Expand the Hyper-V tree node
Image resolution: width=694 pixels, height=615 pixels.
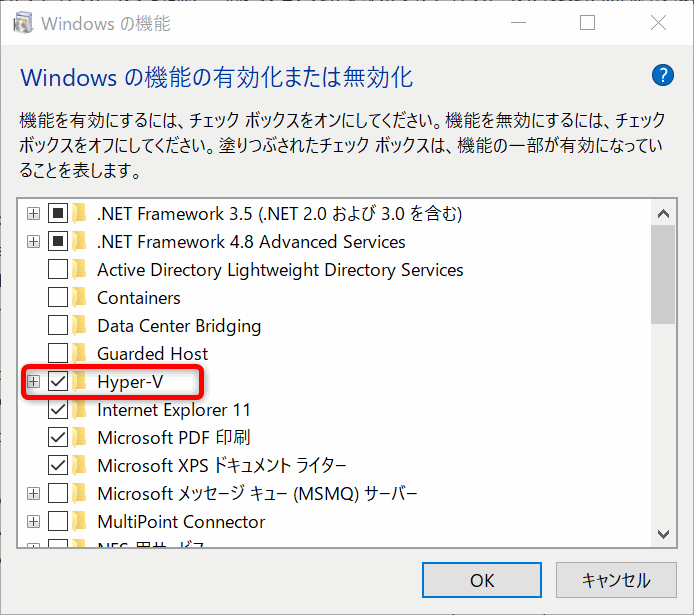[x=33, y=381]
